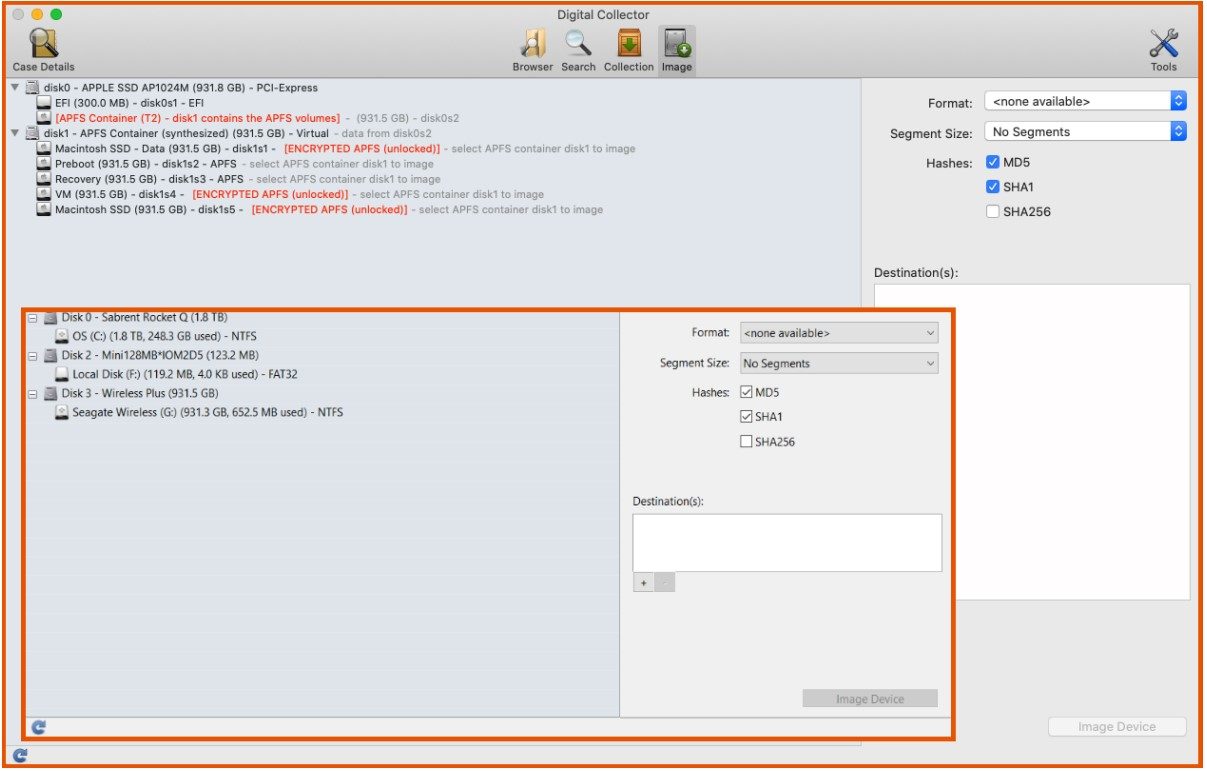The width and height of the screenshot is (1207, 771).
Task: Remove a destination with the minus button
Action: coord(665,582)
